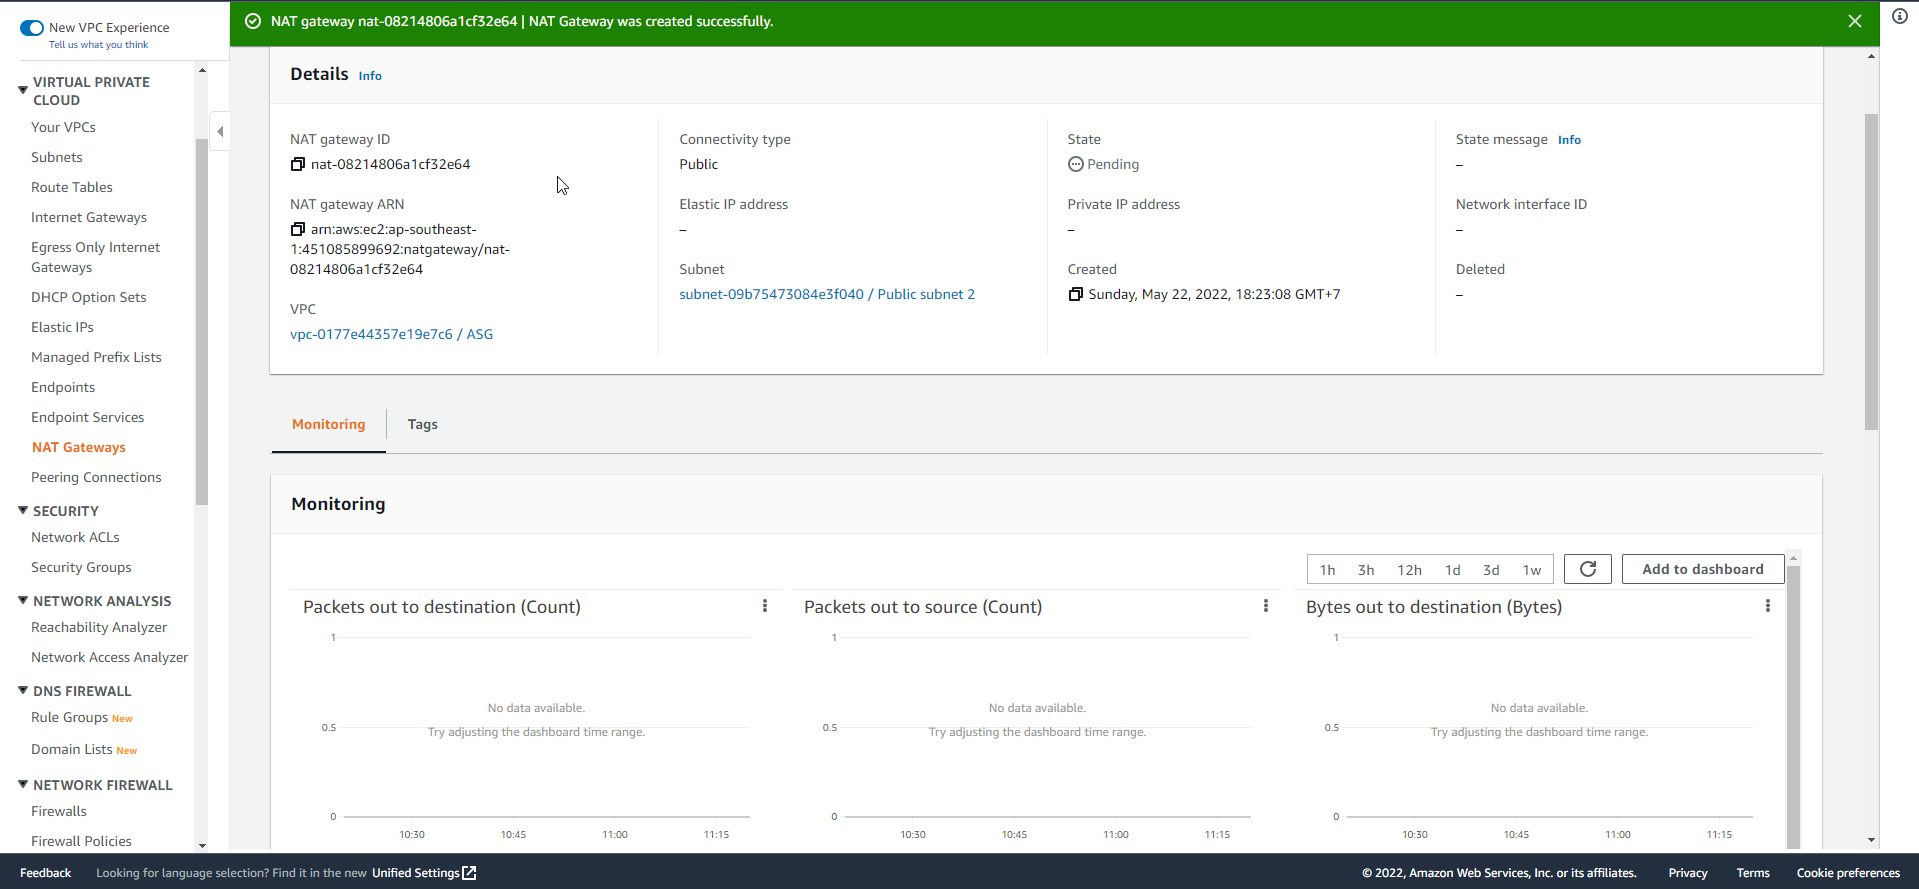
Task: Open Reachability Analyzer
Action: 99,627
